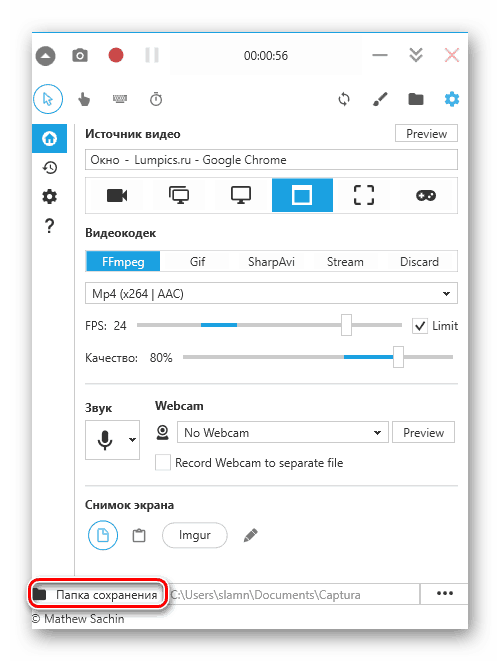Select the game capture gamepad icon
The height and width of the screenshot is (661, 500).
(426, 196)
